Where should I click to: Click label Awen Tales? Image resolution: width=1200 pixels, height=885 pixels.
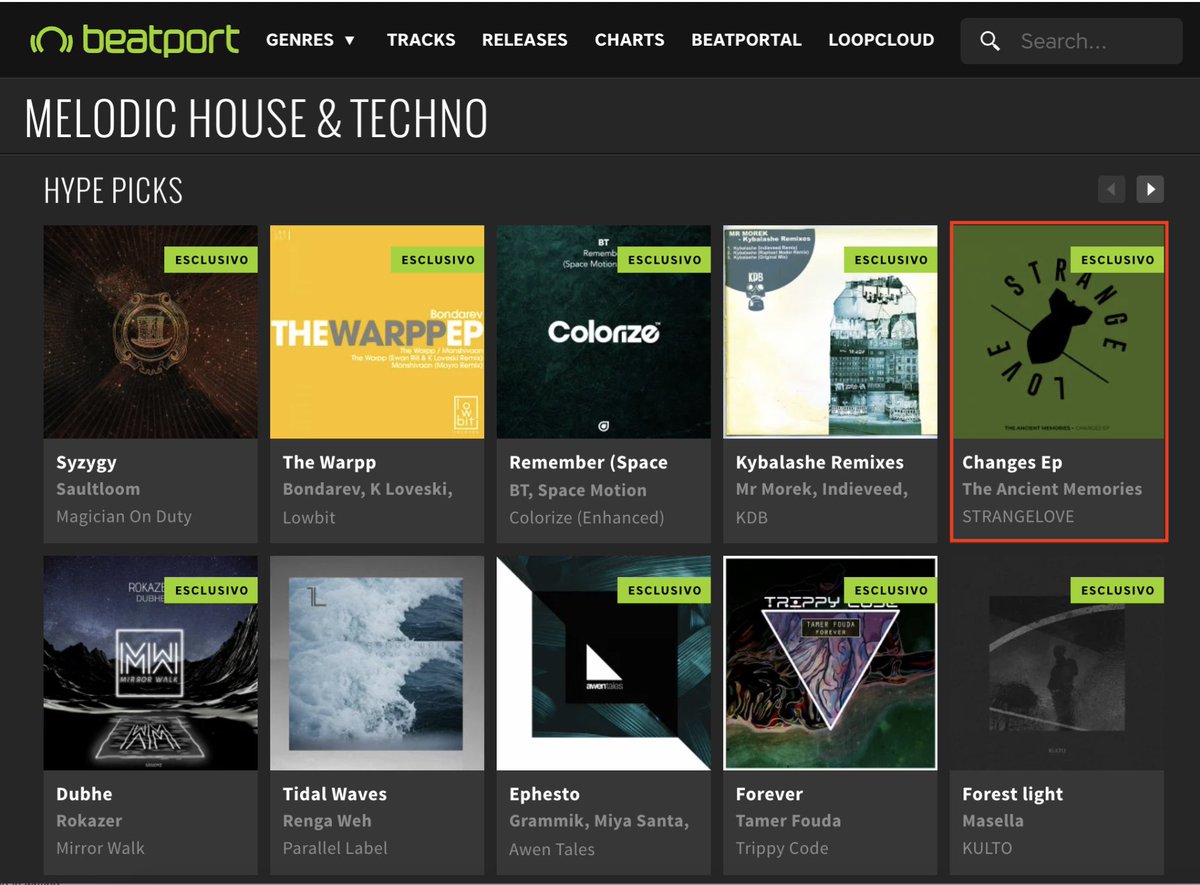pos(552,849)
